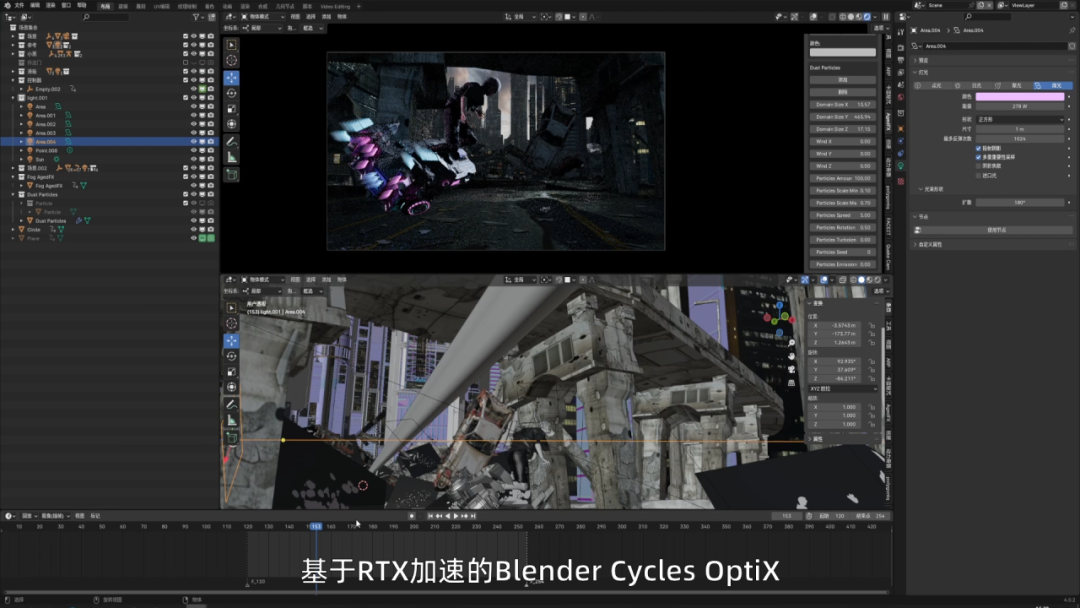Uncheck the first light option checkbox

tap(978, 148)
